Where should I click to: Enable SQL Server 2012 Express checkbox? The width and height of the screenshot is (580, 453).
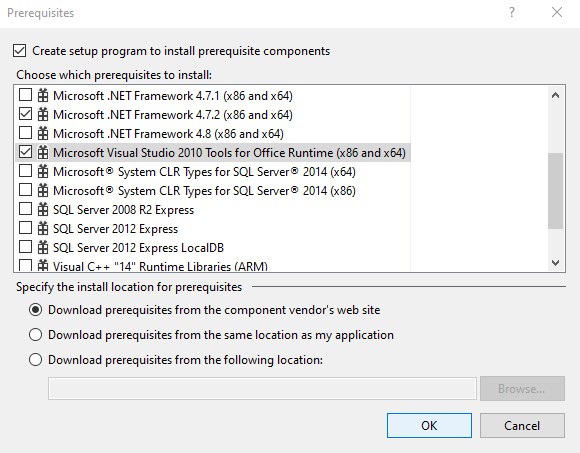[25, 227]
